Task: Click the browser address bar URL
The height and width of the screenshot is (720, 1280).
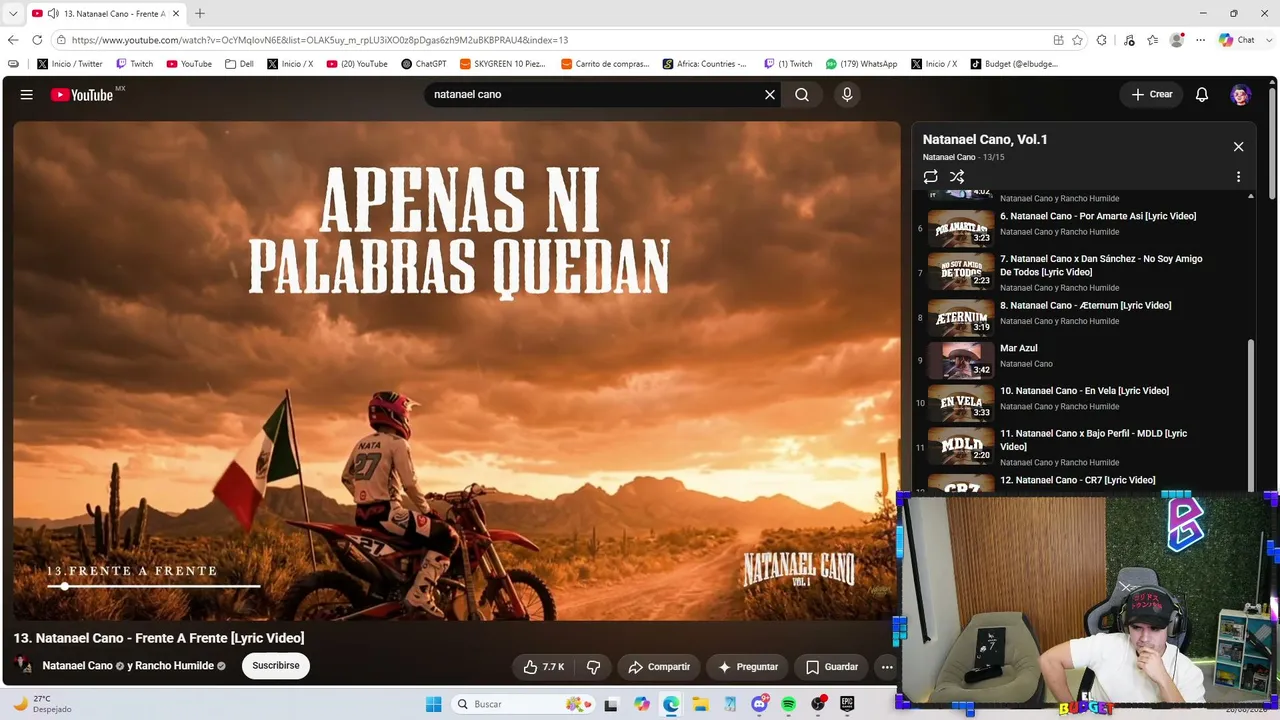Action: click(x=320, y=40)
